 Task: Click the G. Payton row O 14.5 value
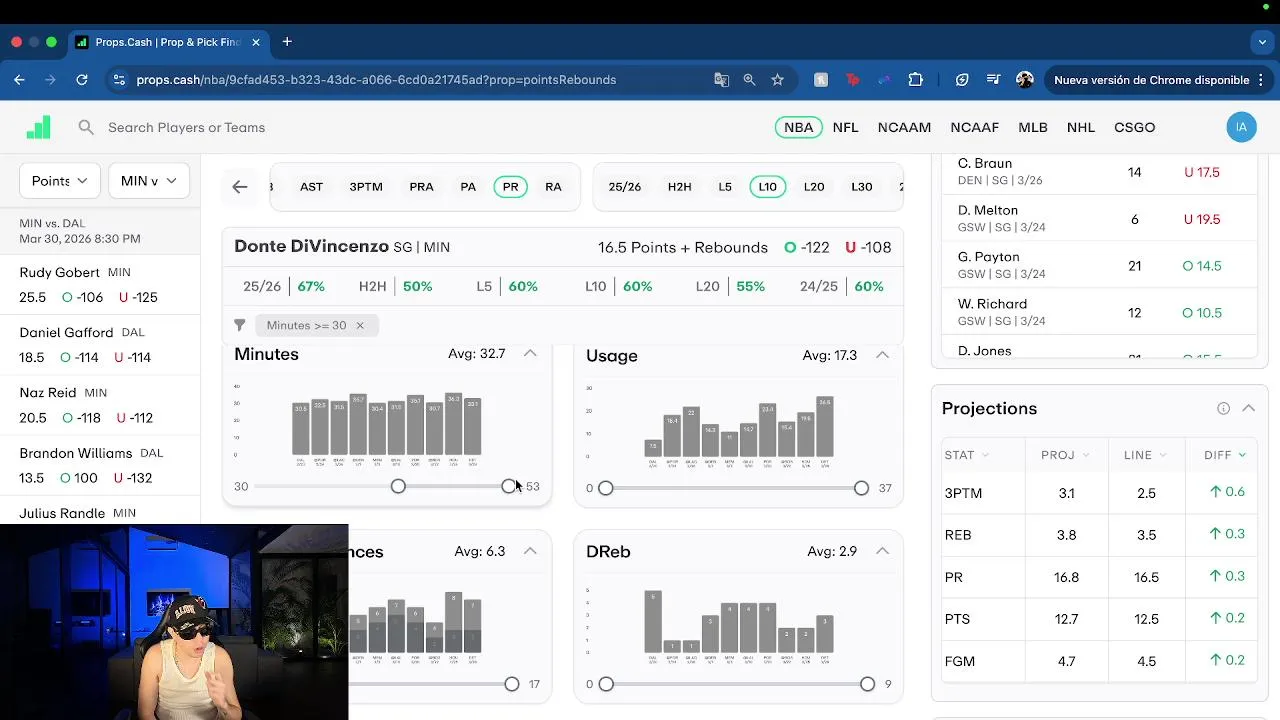1201,266
